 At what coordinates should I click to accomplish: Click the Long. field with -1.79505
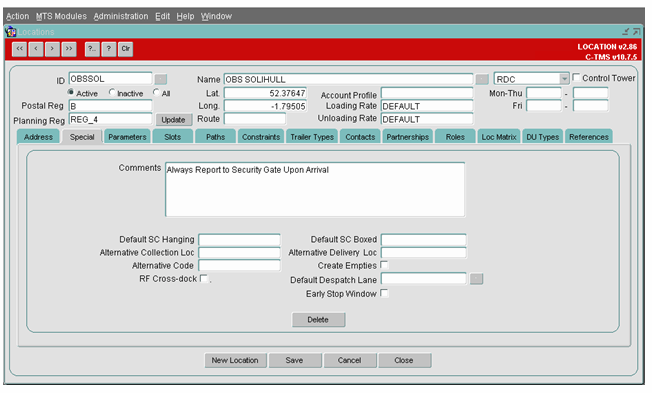click(266, 106)
